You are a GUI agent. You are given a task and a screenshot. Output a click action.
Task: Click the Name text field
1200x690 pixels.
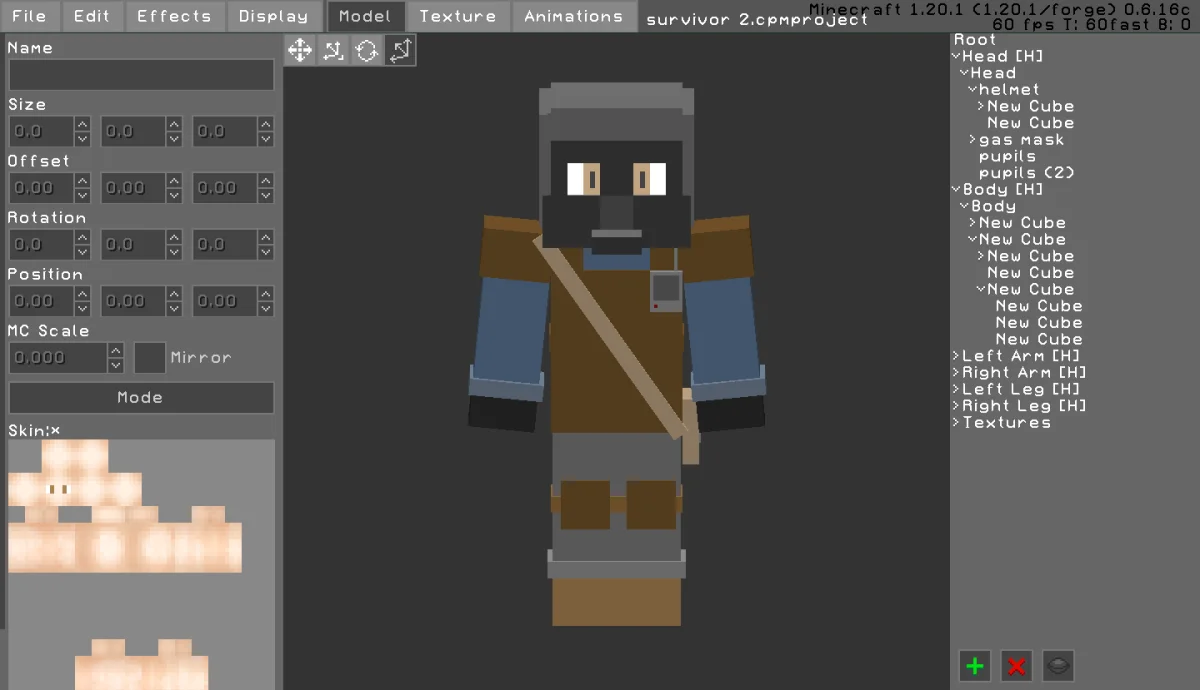click(141, 75)
